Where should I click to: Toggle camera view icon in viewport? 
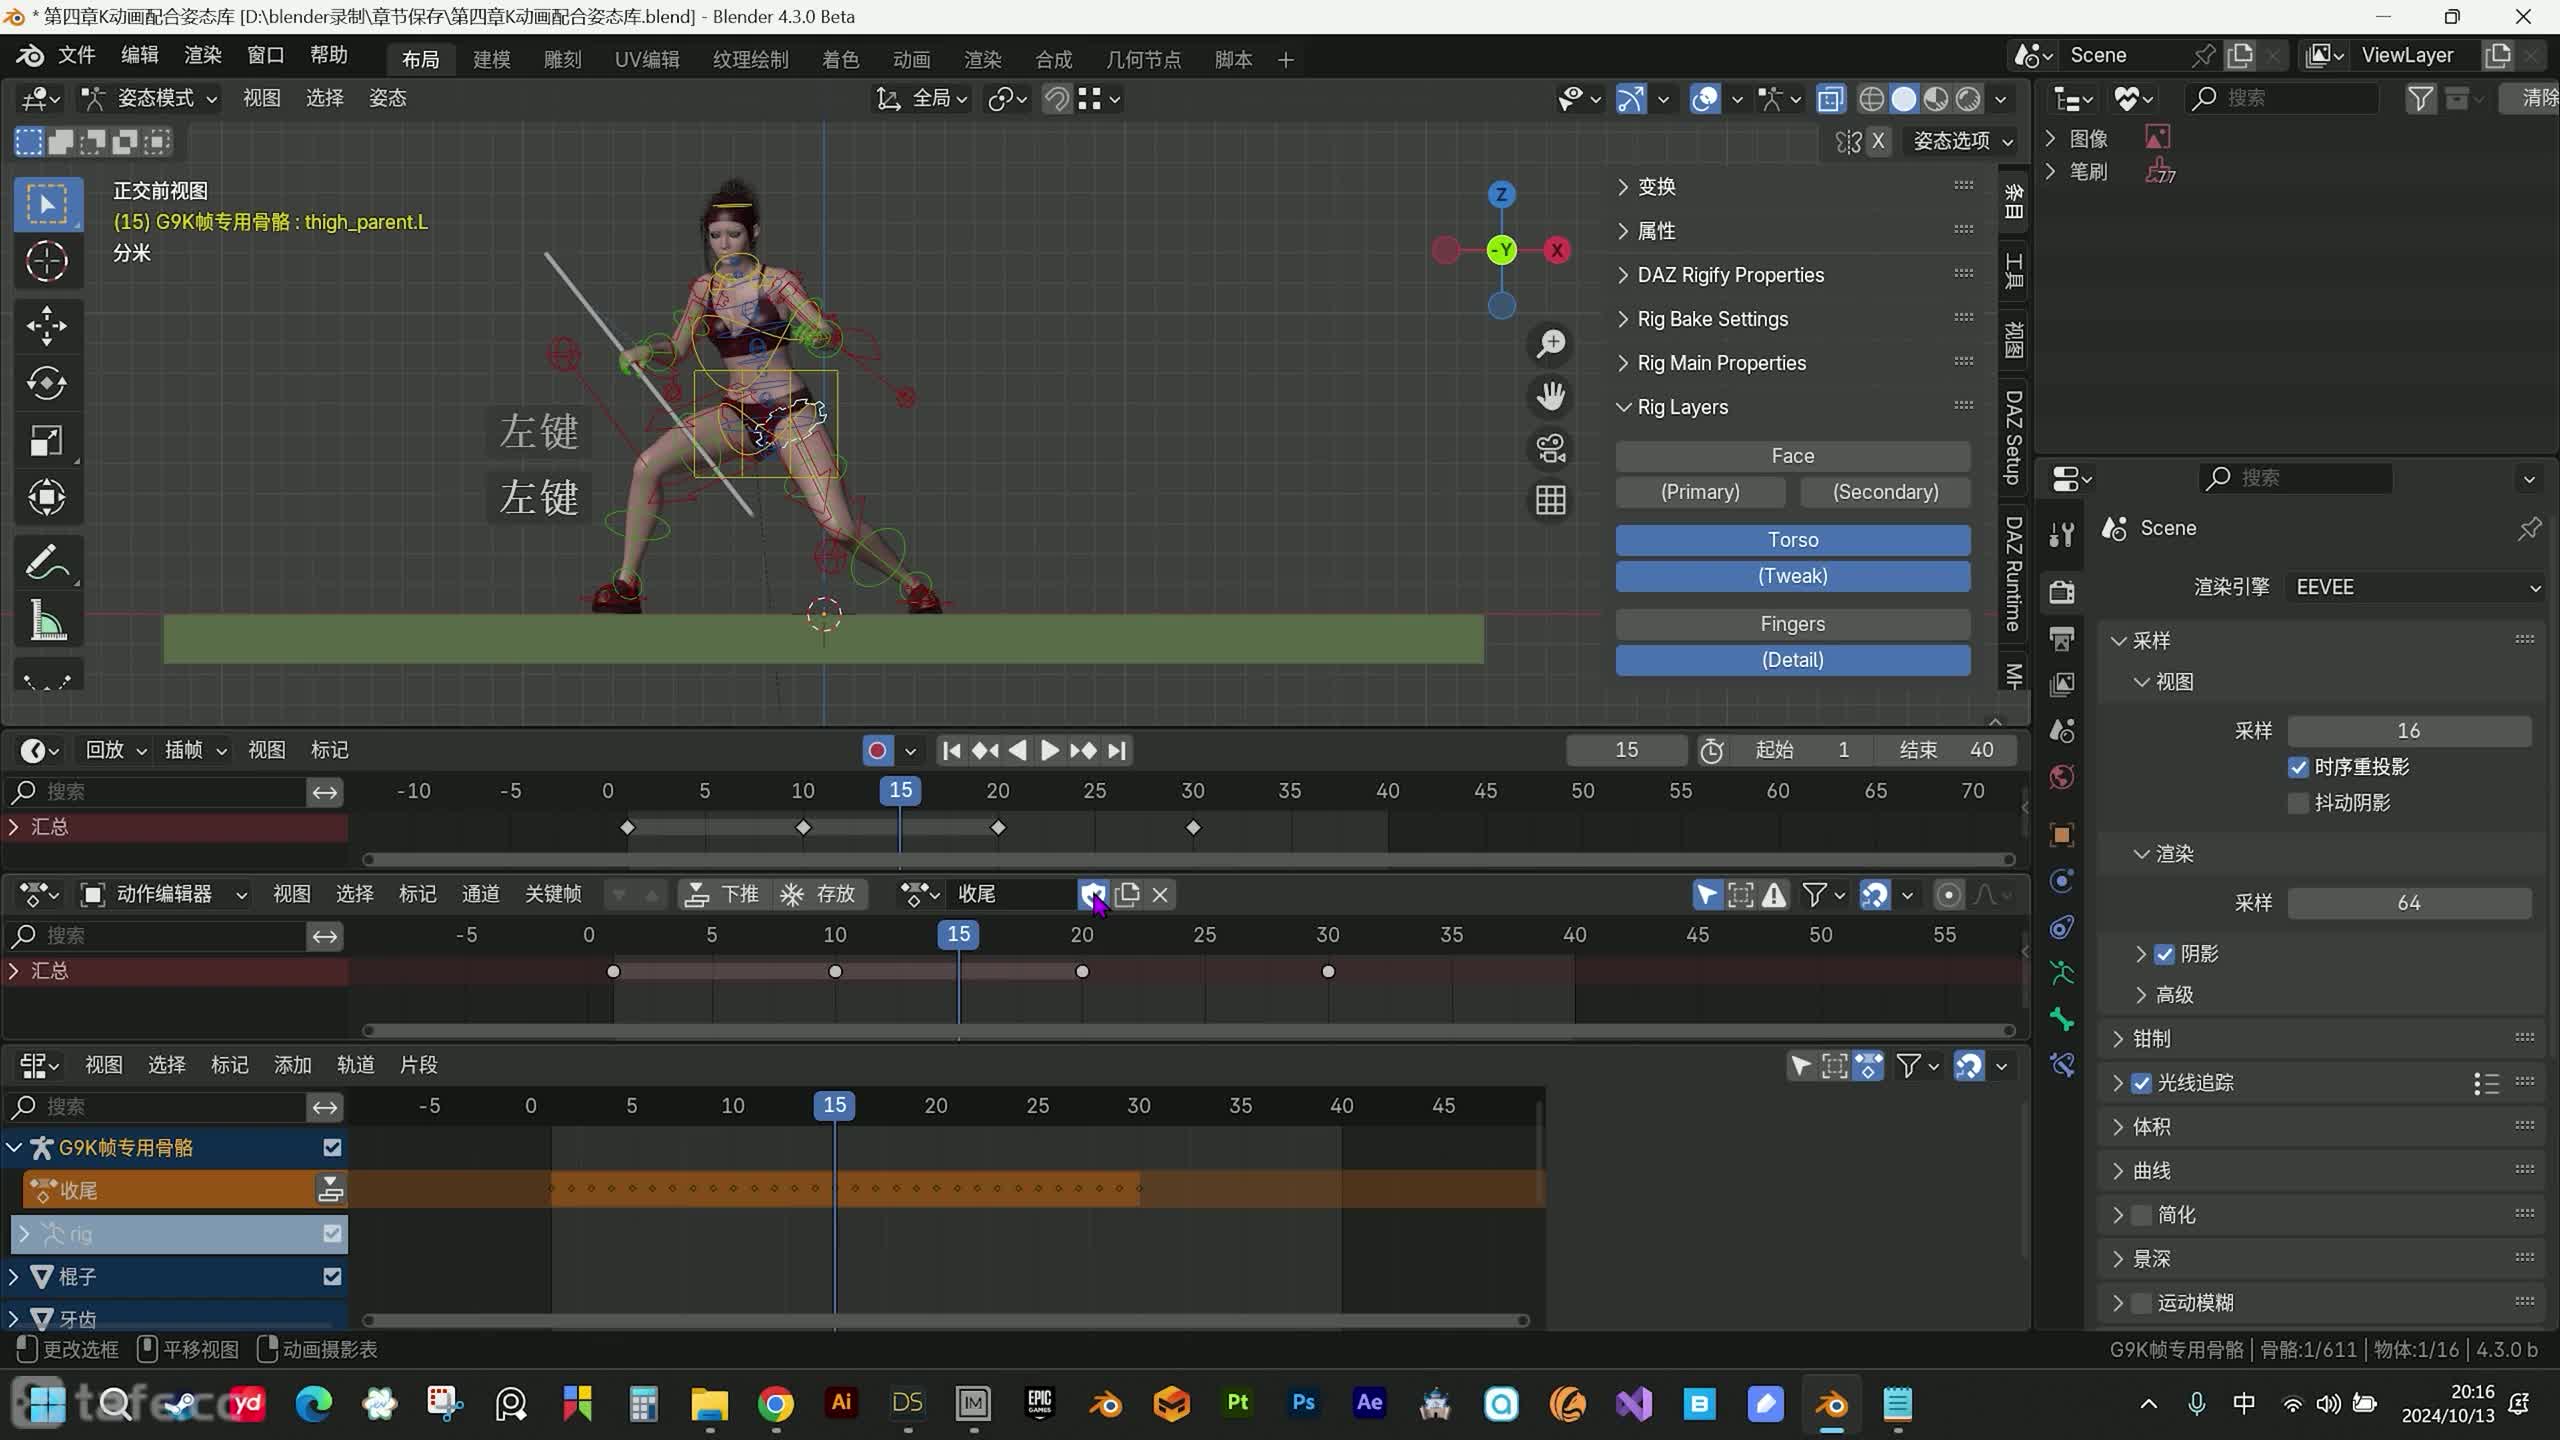tap(1551, 449)
